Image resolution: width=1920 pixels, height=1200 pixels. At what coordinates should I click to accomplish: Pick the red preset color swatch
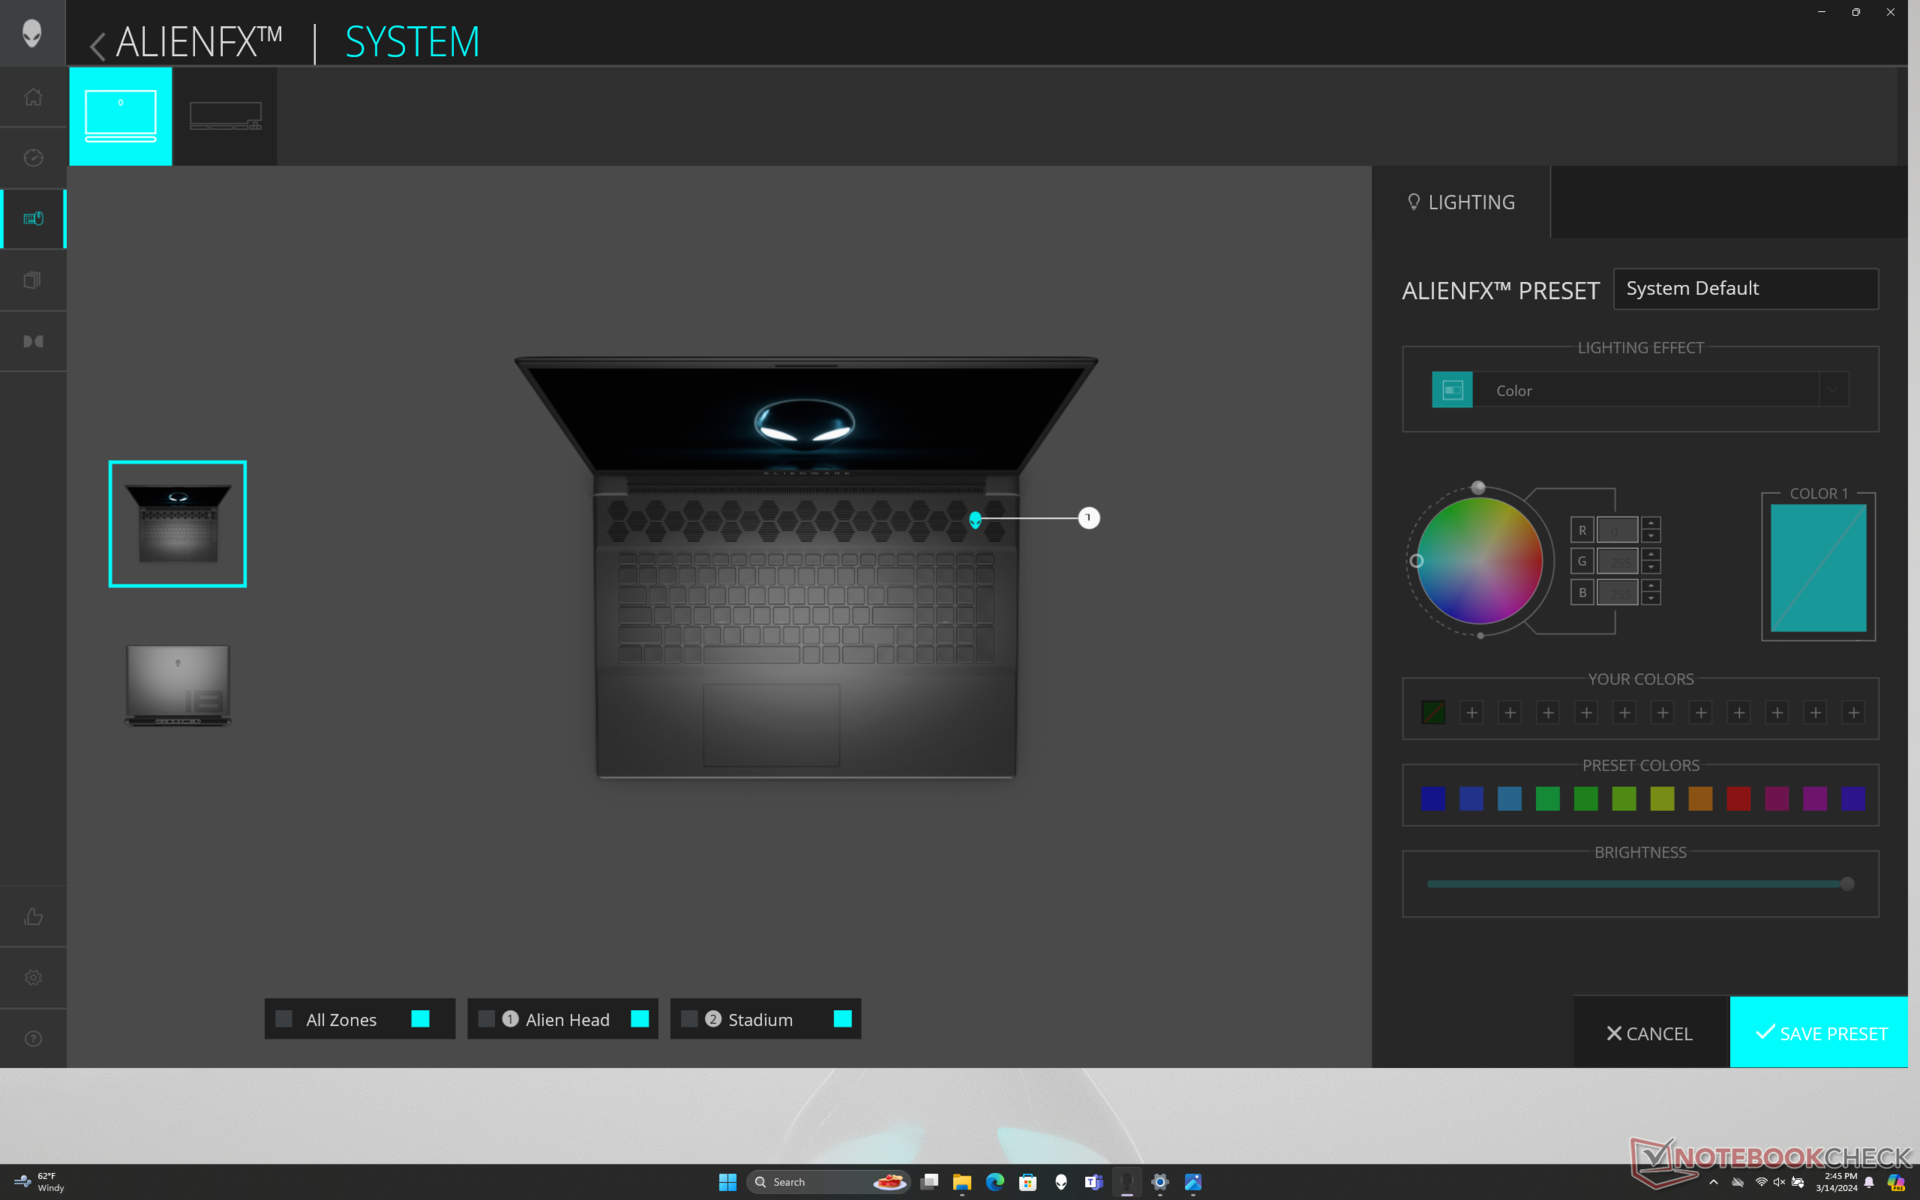[x=1738, y=798]
